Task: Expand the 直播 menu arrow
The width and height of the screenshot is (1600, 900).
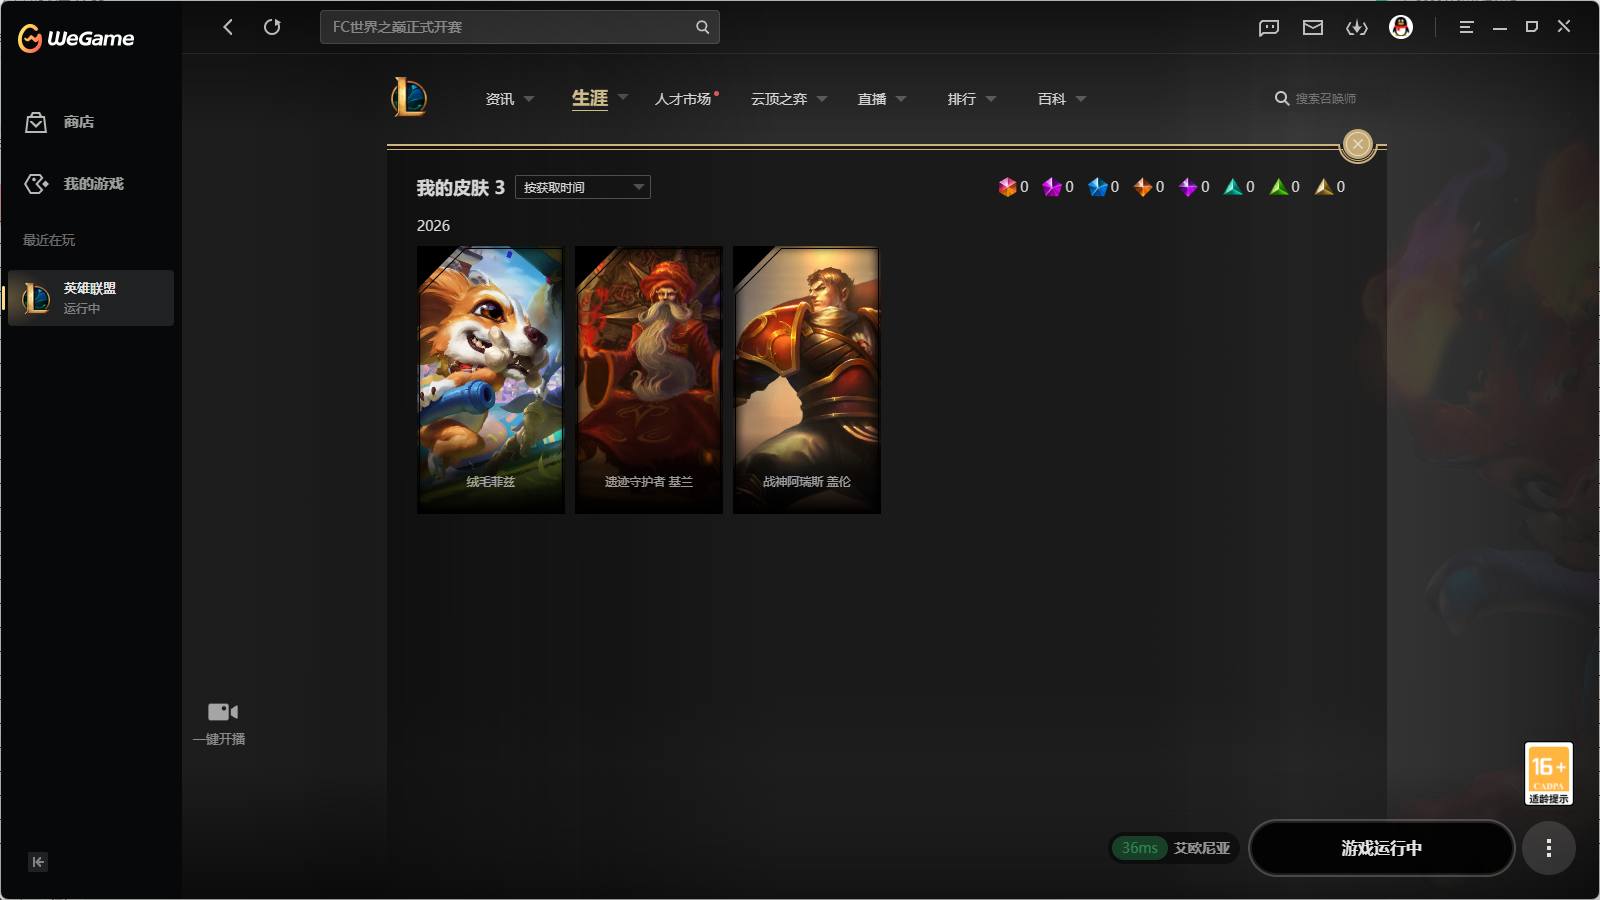Action: tap(901, 99)
